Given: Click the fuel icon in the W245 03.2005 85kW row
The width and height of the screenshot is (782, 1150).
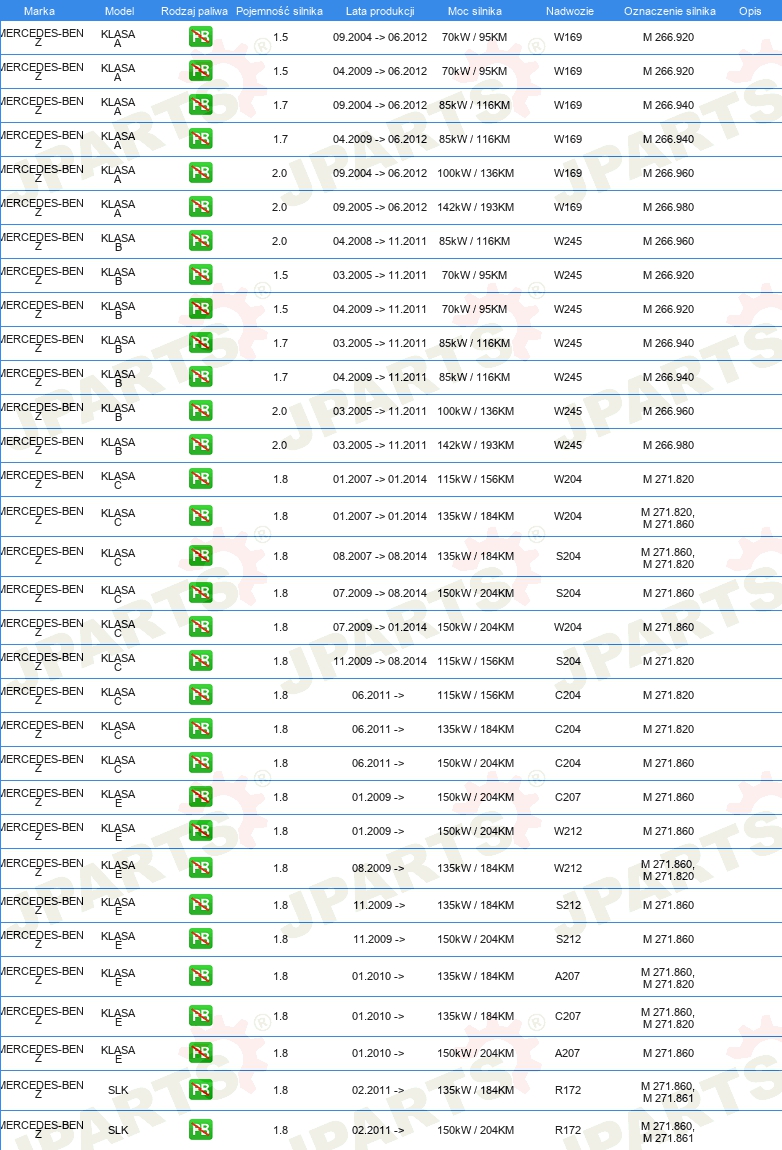Looking at the screenshot, I should click(x=200, y=343).
